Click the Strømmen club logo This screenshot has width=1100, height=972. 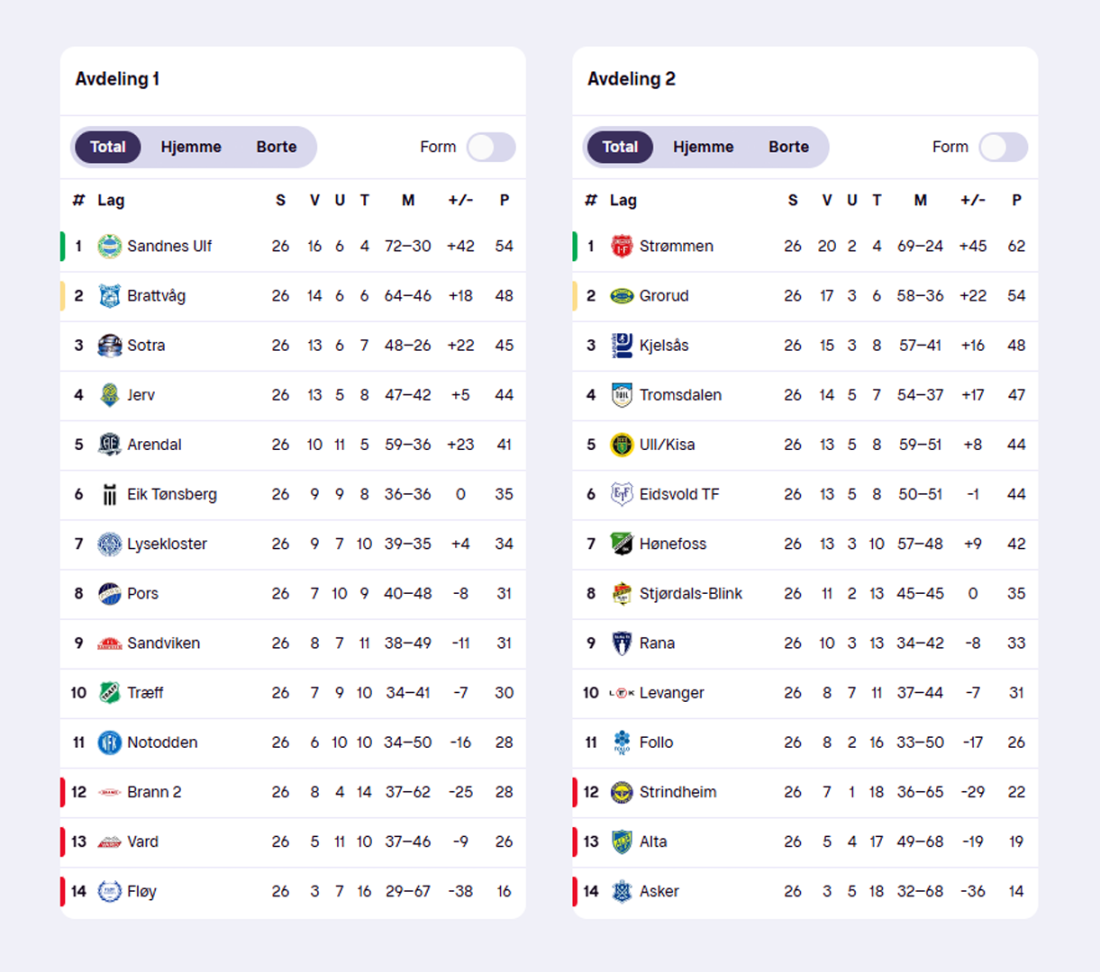[x=622, y=246]
